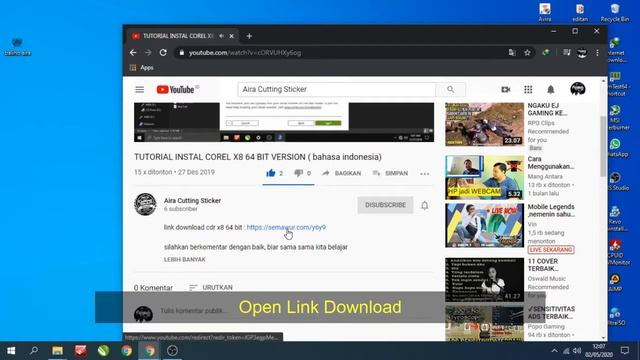Image resolution: width=640 pixels, height=360 pixels.
Task: Open the action center notification icon
Action: [625, 351]
